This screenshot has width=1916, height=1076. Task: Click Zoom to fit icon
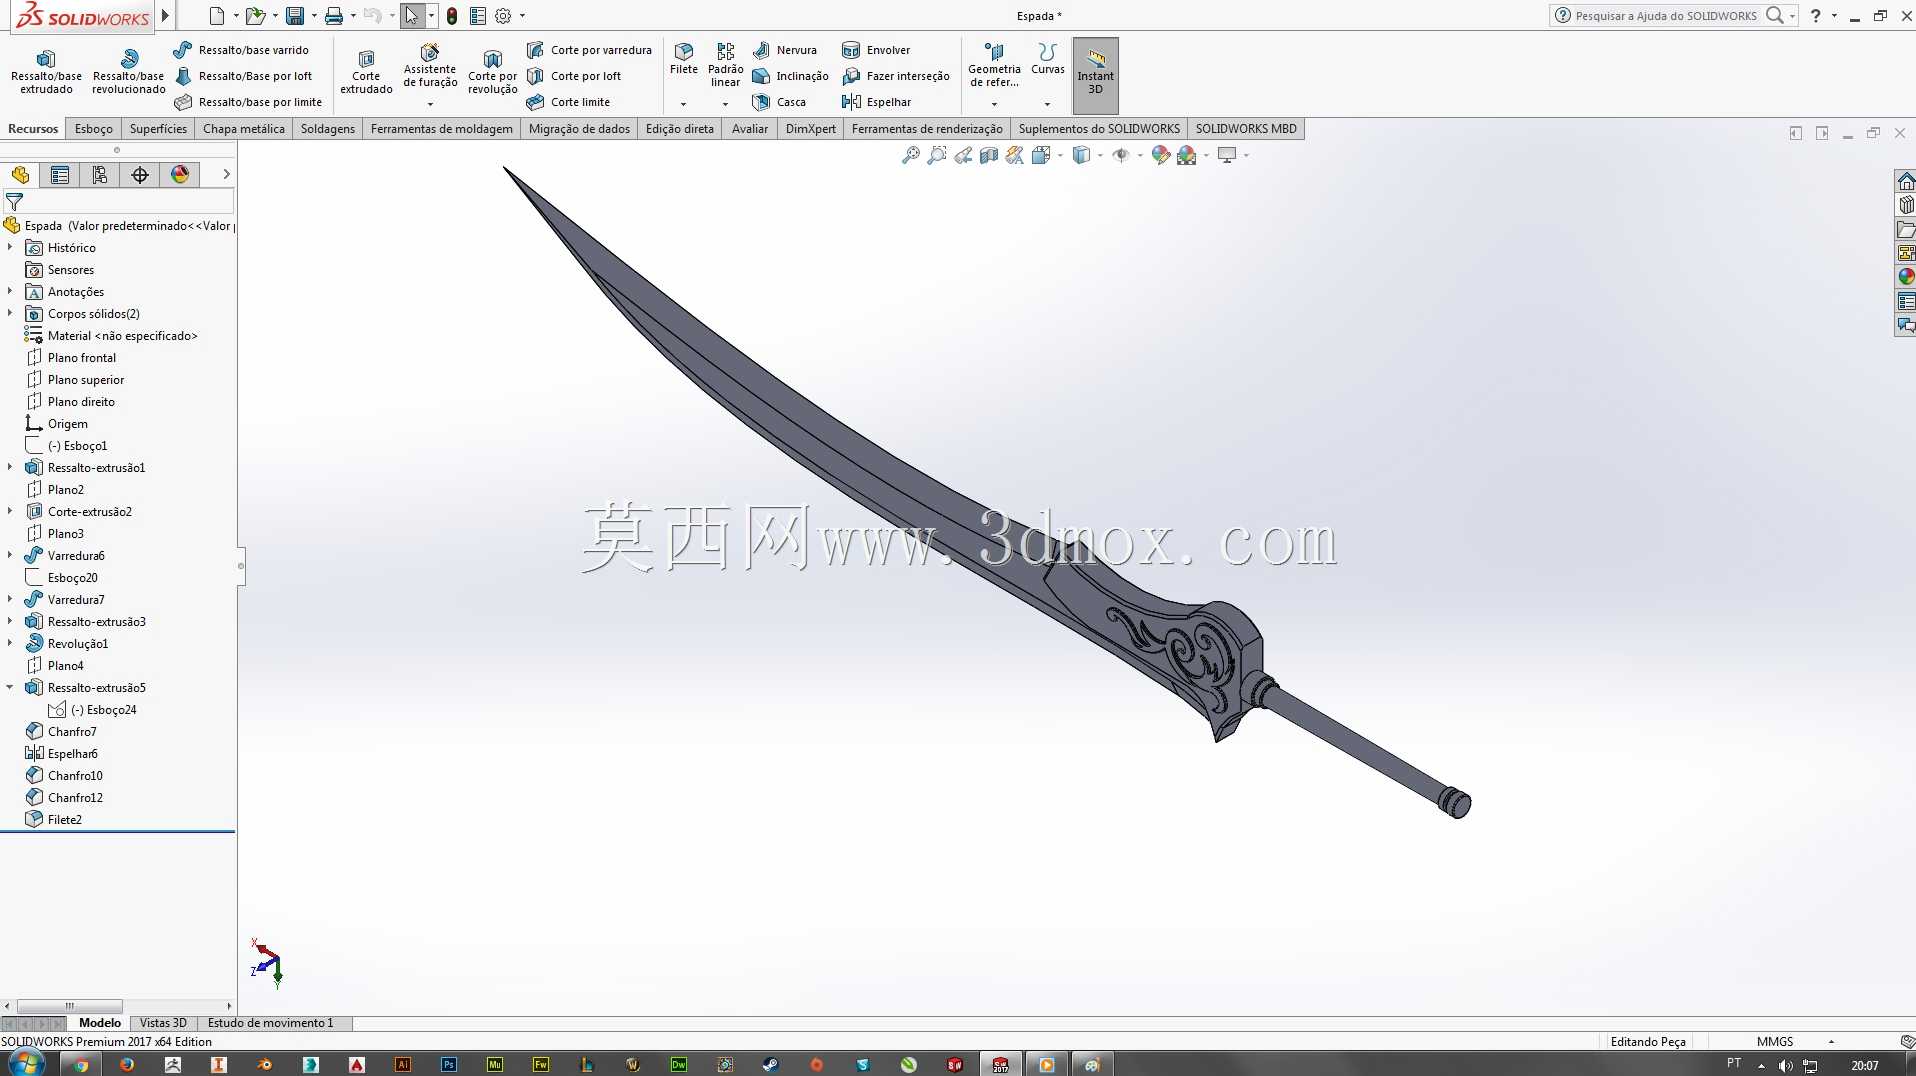(x=910, y=155)
